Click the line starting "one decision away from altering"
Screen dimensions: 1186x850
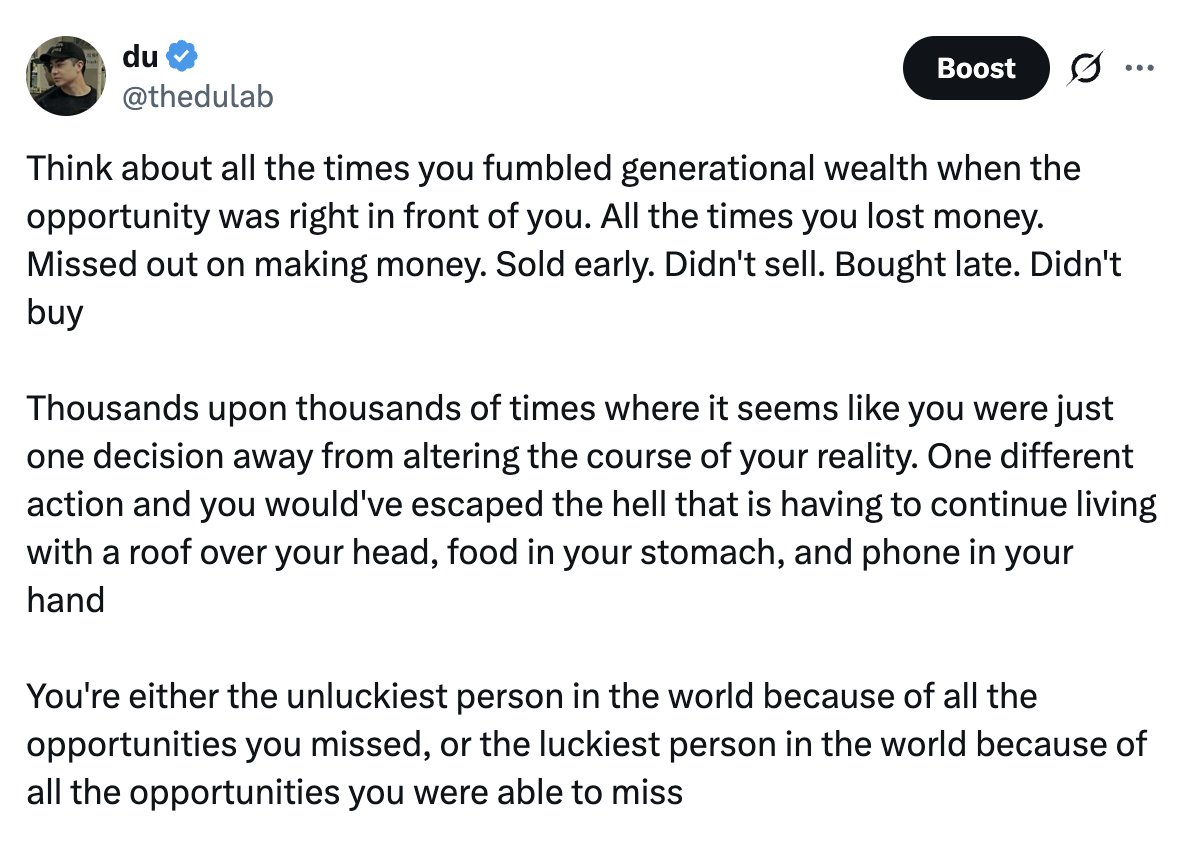tap(580, 457)
